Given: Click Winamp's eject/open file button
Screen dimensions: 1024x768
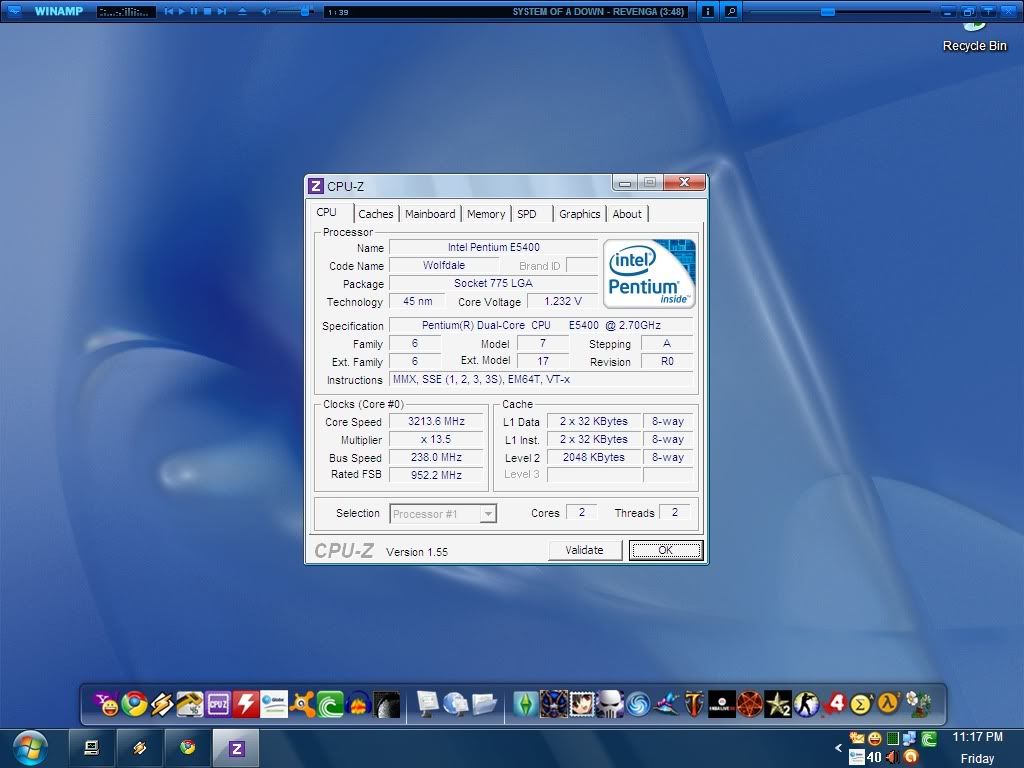Looking at the screenshot, I should (x=242, y=11).
